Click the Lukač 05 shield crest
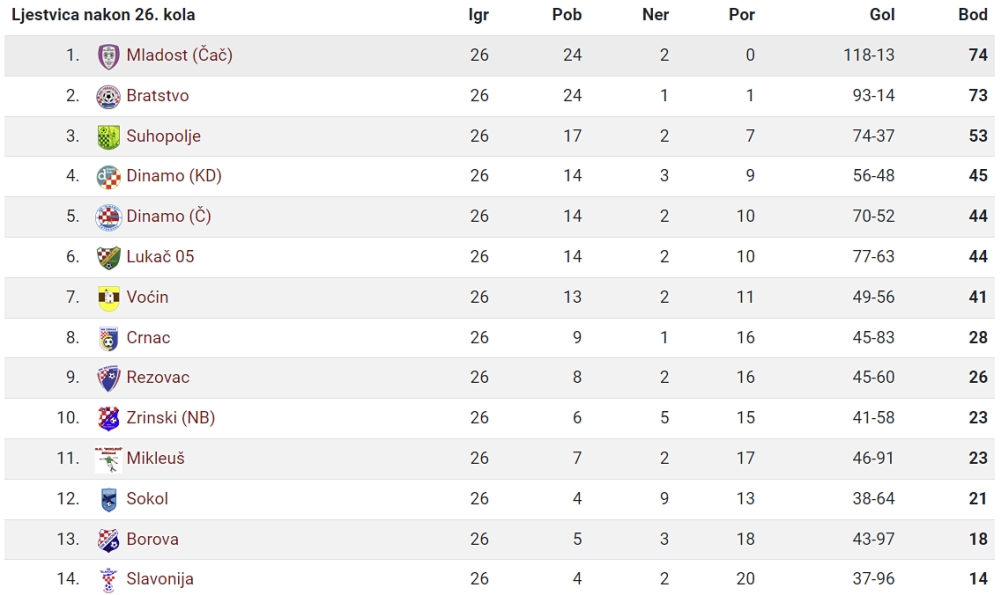This screenshot has height=595, width=1001. pyautogui.click(x=109, y=257)
